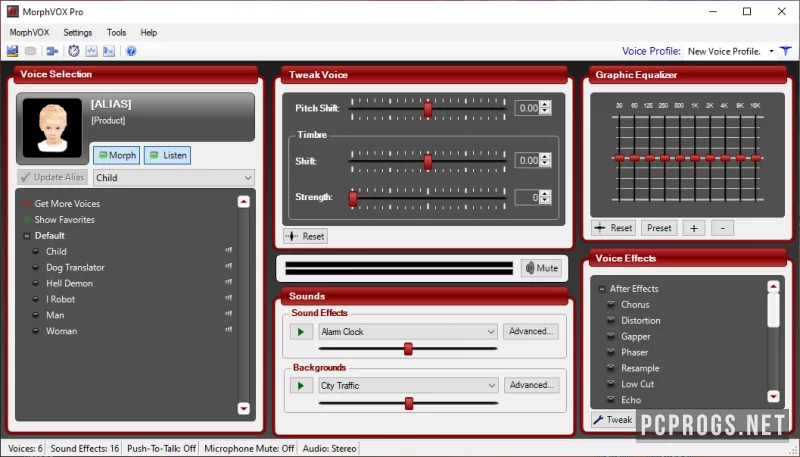This screenshot has height=457, width=800.
Task: Enable the Gapper after effect
Action: [610, 336]
